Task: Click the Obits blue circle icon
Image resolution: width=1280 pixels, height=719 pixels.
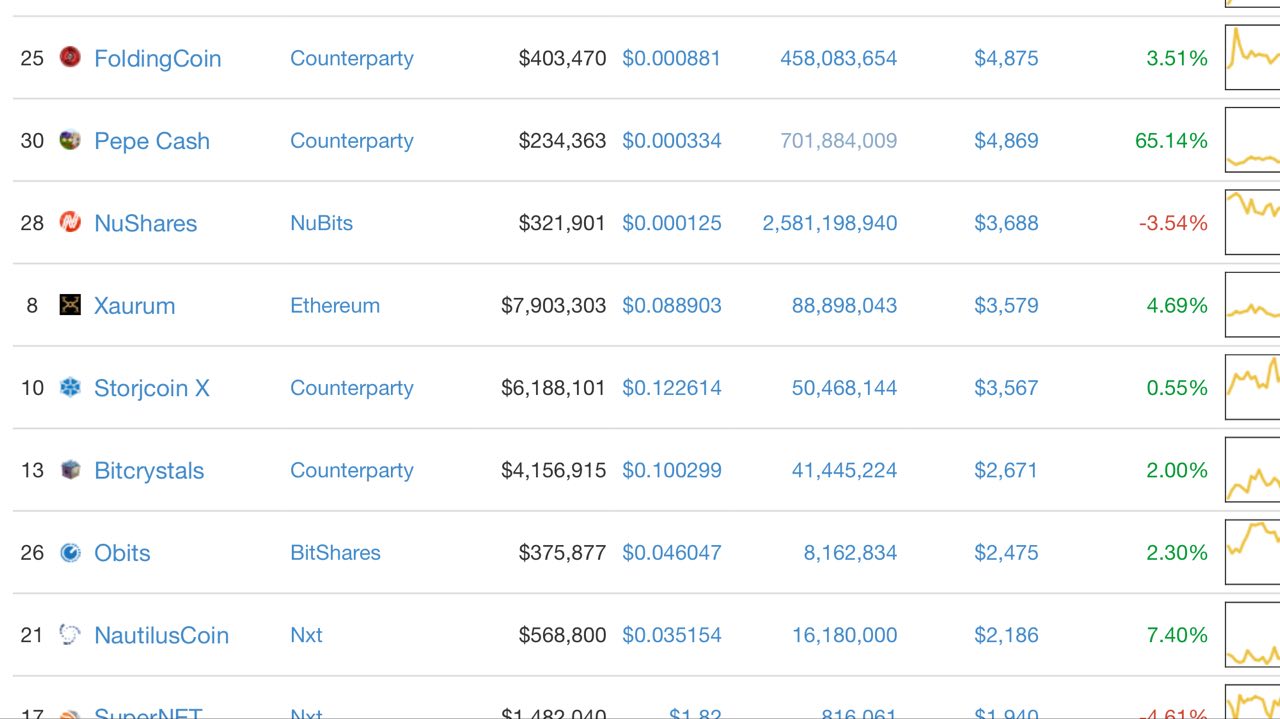Action: (x=70, y=552)
